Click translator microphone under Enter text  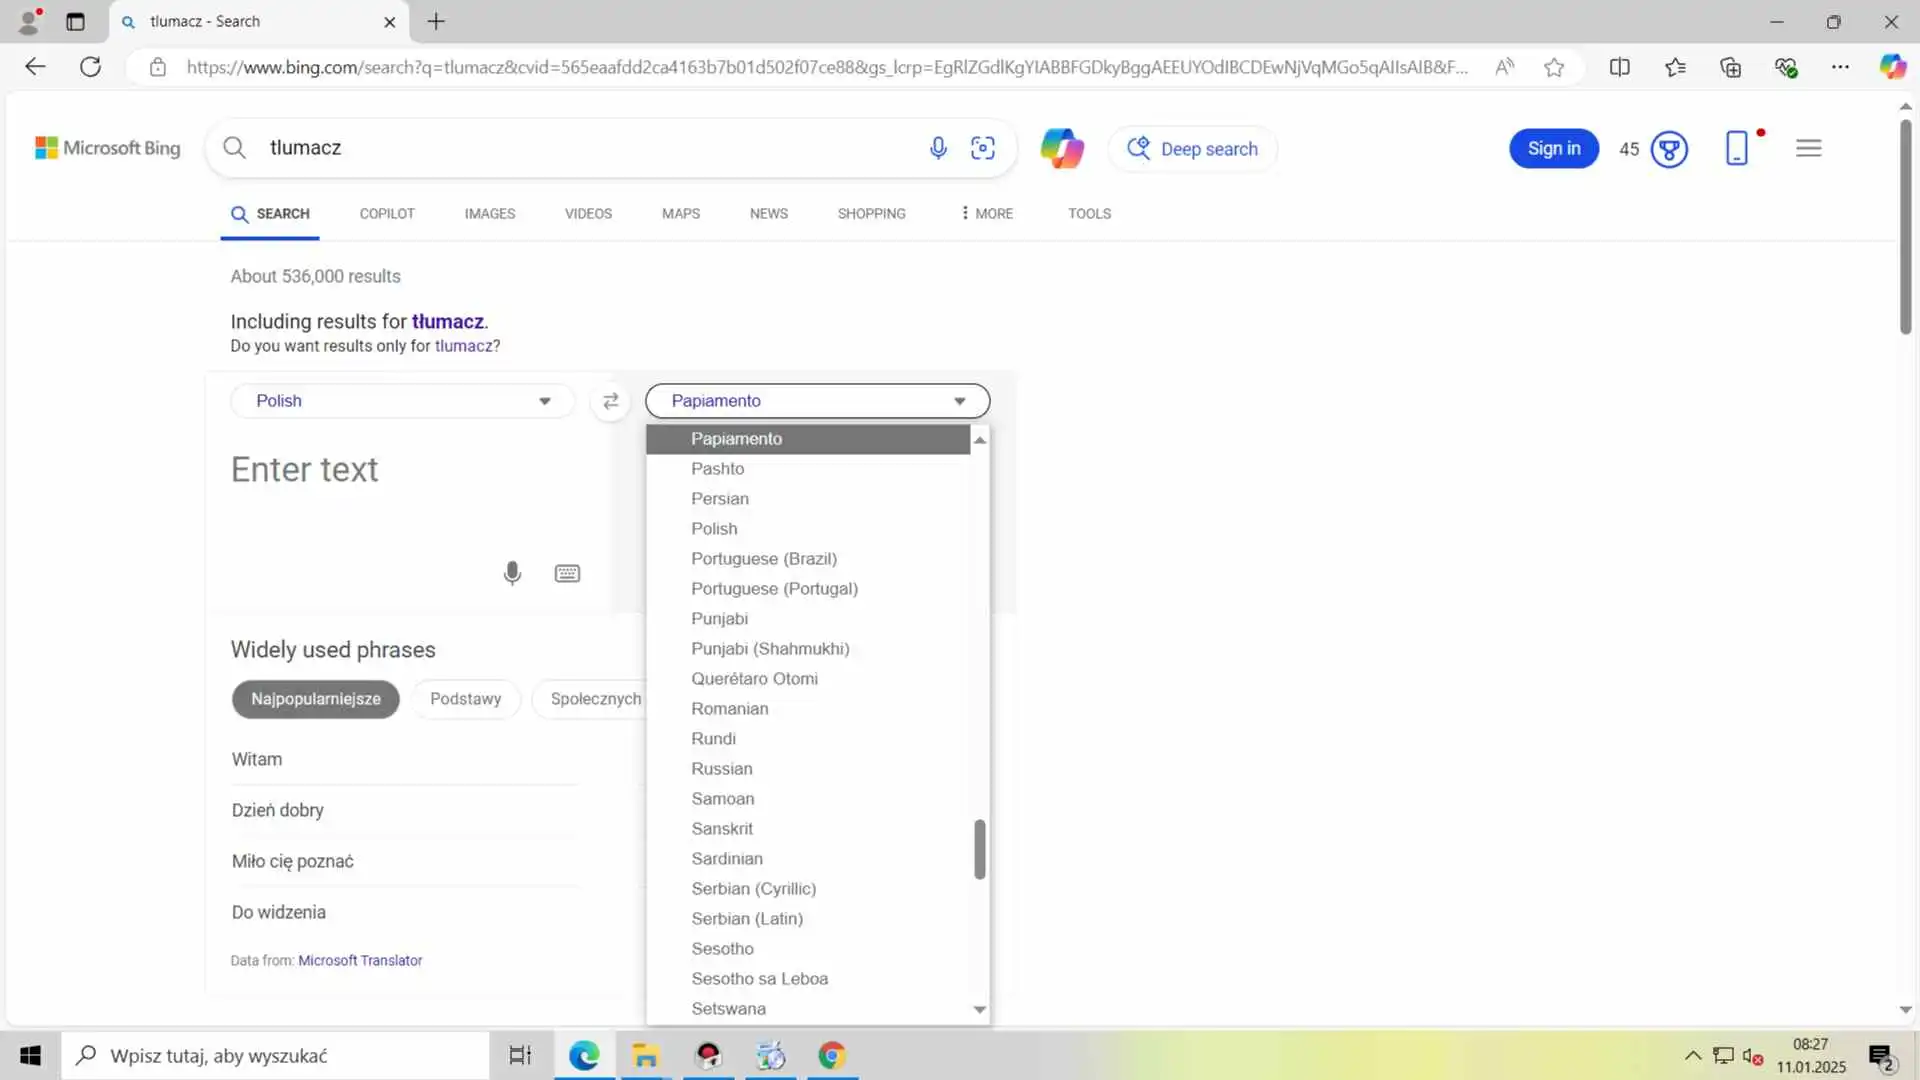(512, 573)
